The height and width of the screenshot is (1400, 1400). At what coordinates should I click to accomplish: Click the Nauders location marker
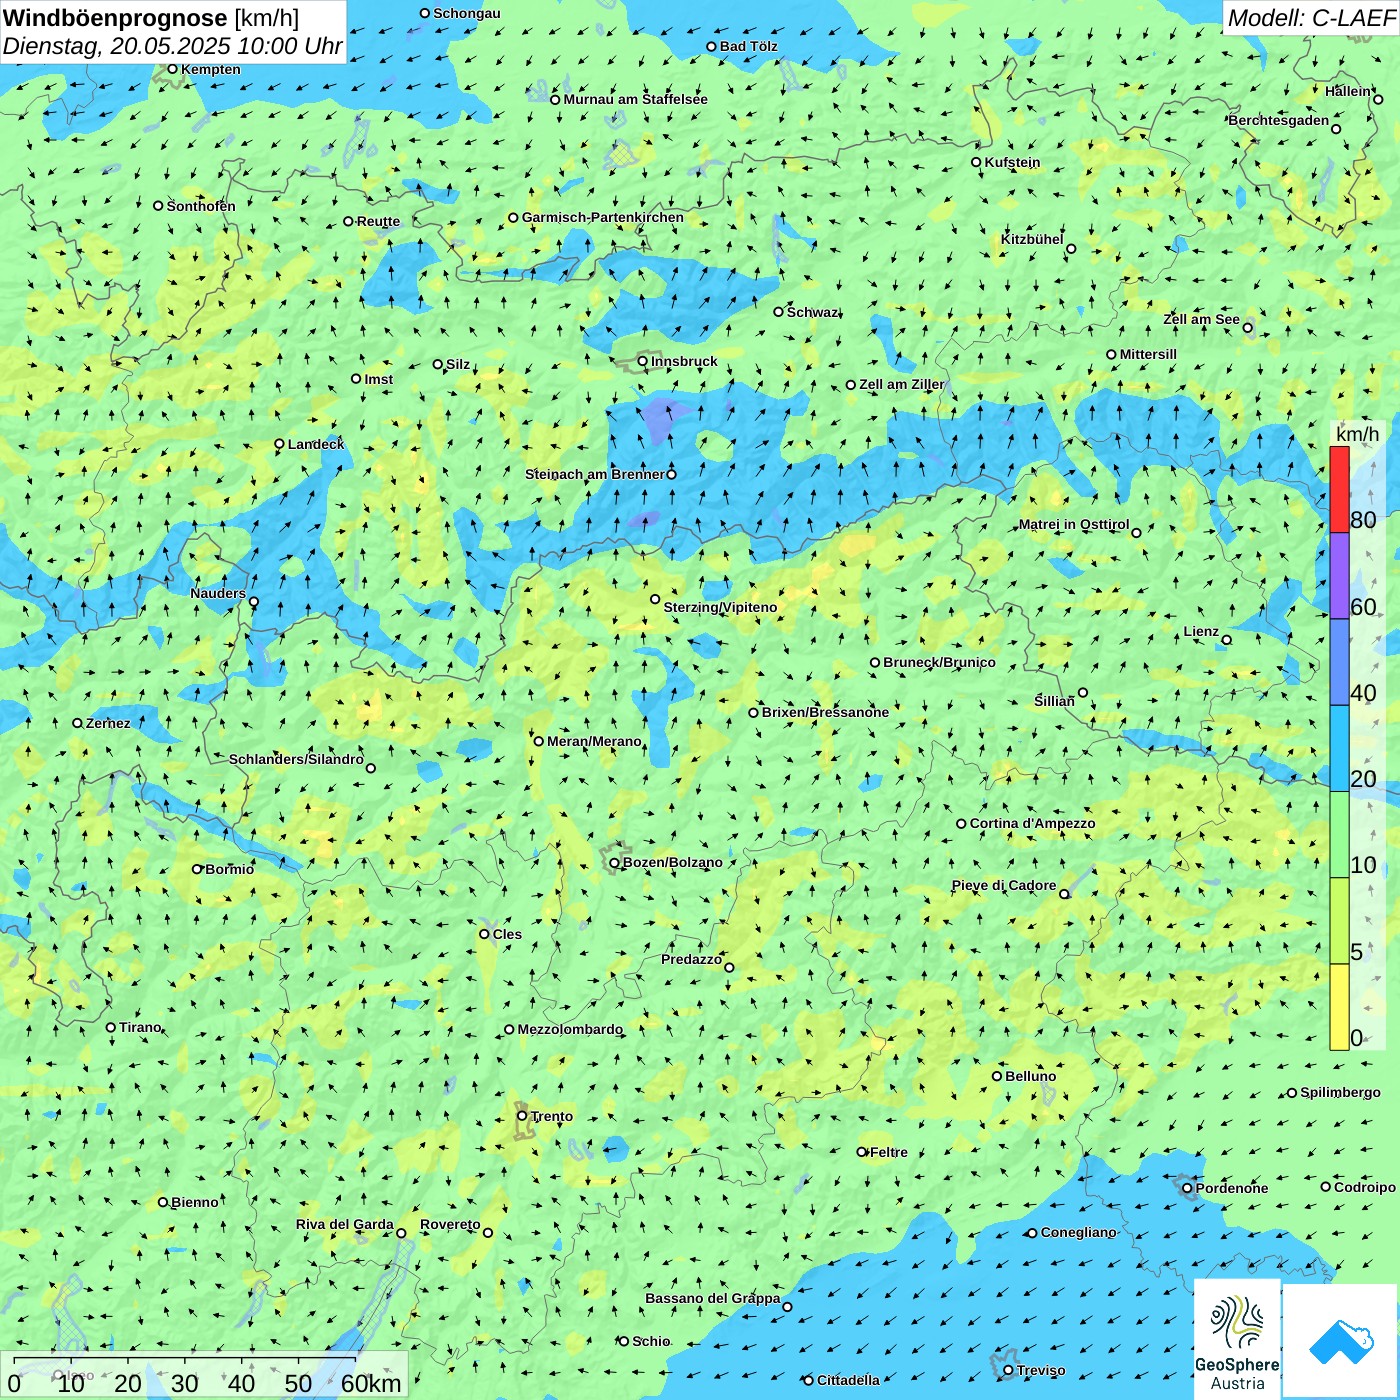click(x=254, y=602)
